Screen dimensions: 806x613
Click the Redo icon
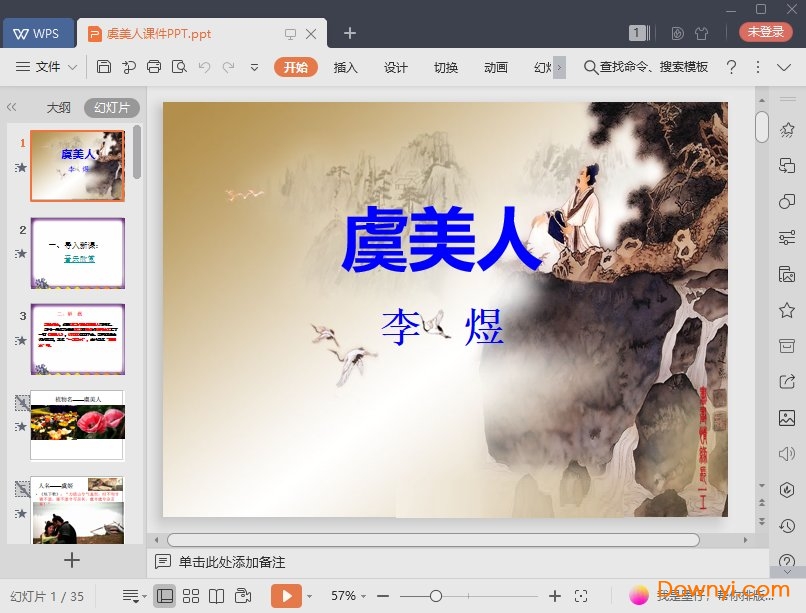tap(230, 65)
